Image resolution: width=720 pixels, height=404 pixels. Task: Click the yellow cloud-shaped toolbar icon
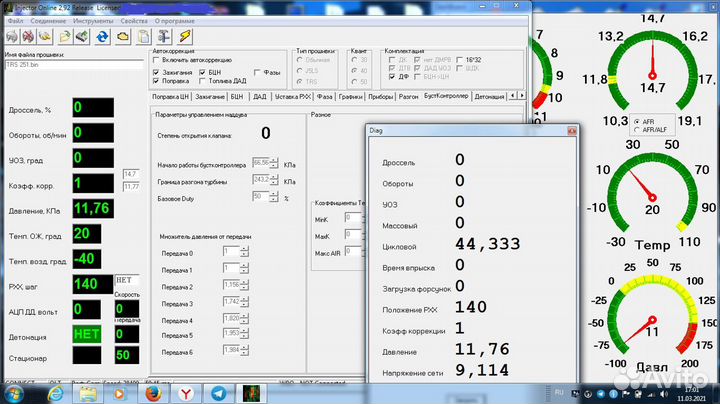click(123, 36)
